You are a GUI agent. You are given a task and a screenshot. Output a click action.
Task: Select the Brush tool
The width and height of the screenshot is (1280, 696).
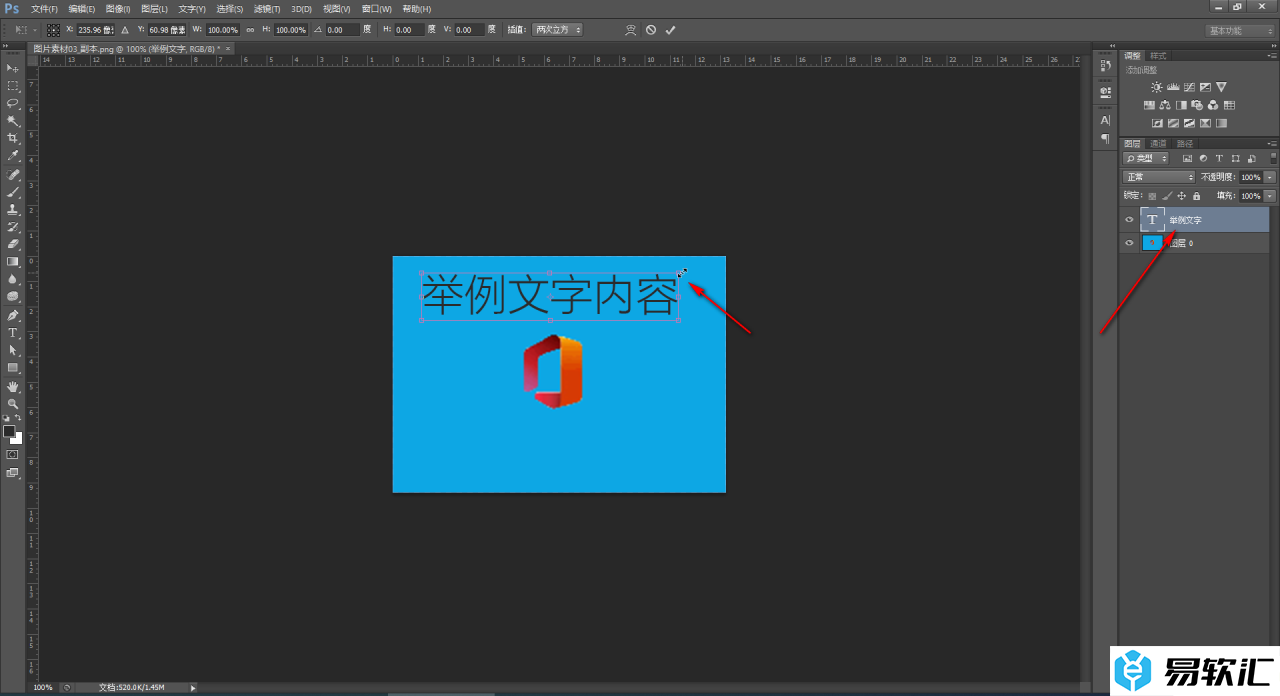point(13,191)
